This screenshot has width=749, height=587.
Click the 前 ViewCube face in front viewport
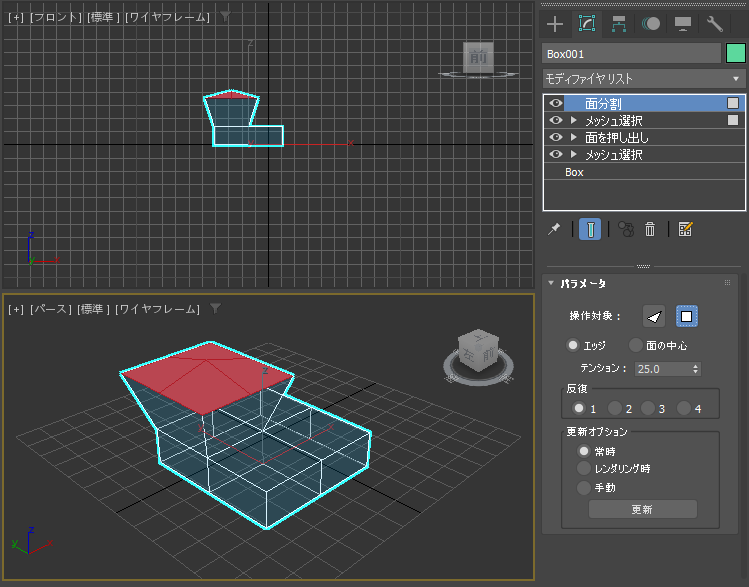[478, 57]
